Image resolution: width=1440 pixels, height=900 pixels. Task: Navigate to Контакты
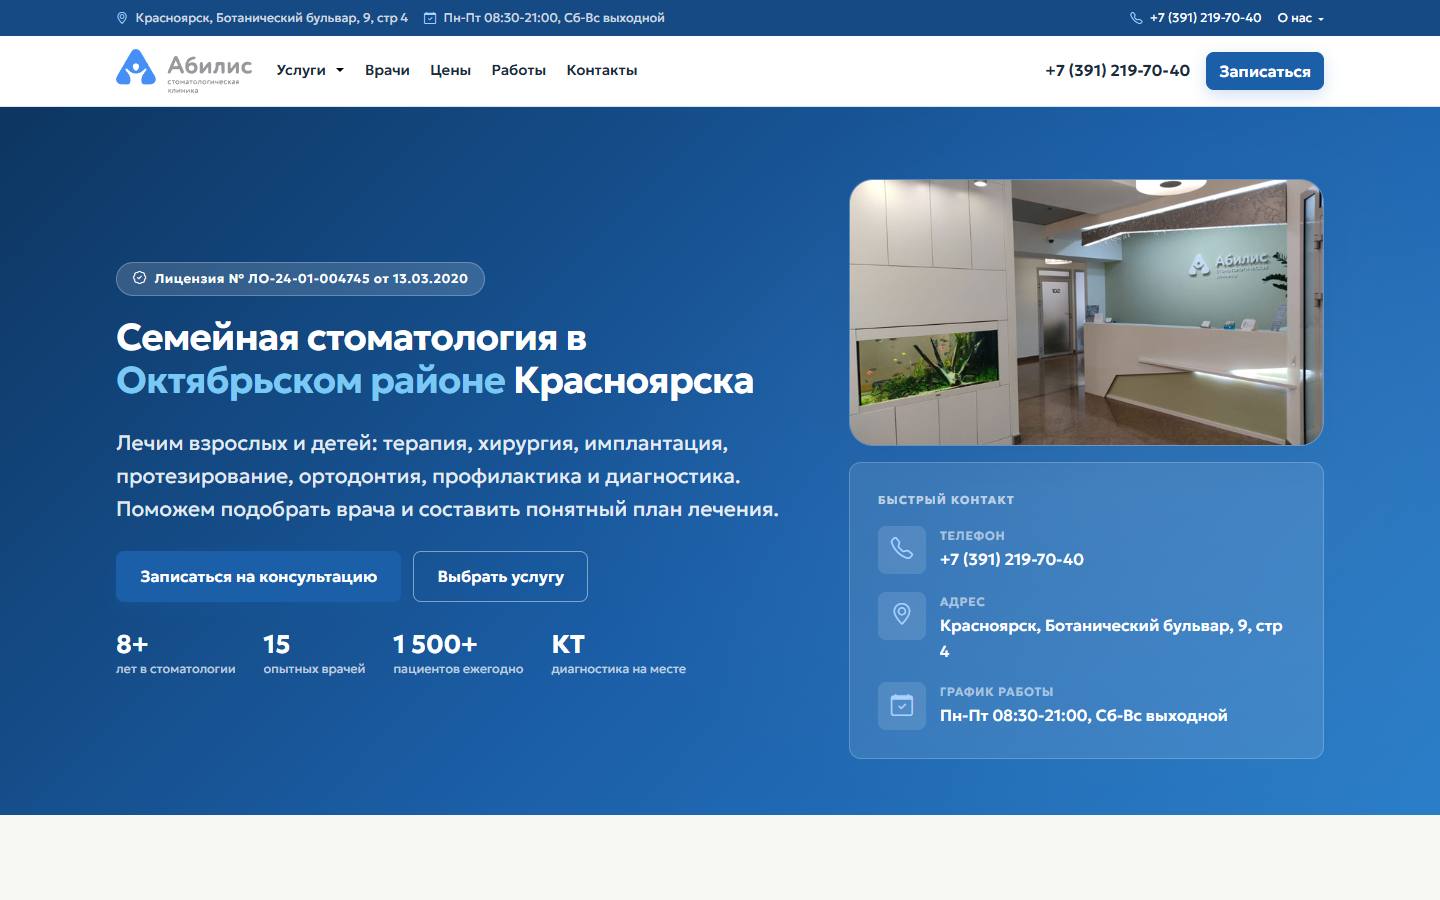point(602,70)
